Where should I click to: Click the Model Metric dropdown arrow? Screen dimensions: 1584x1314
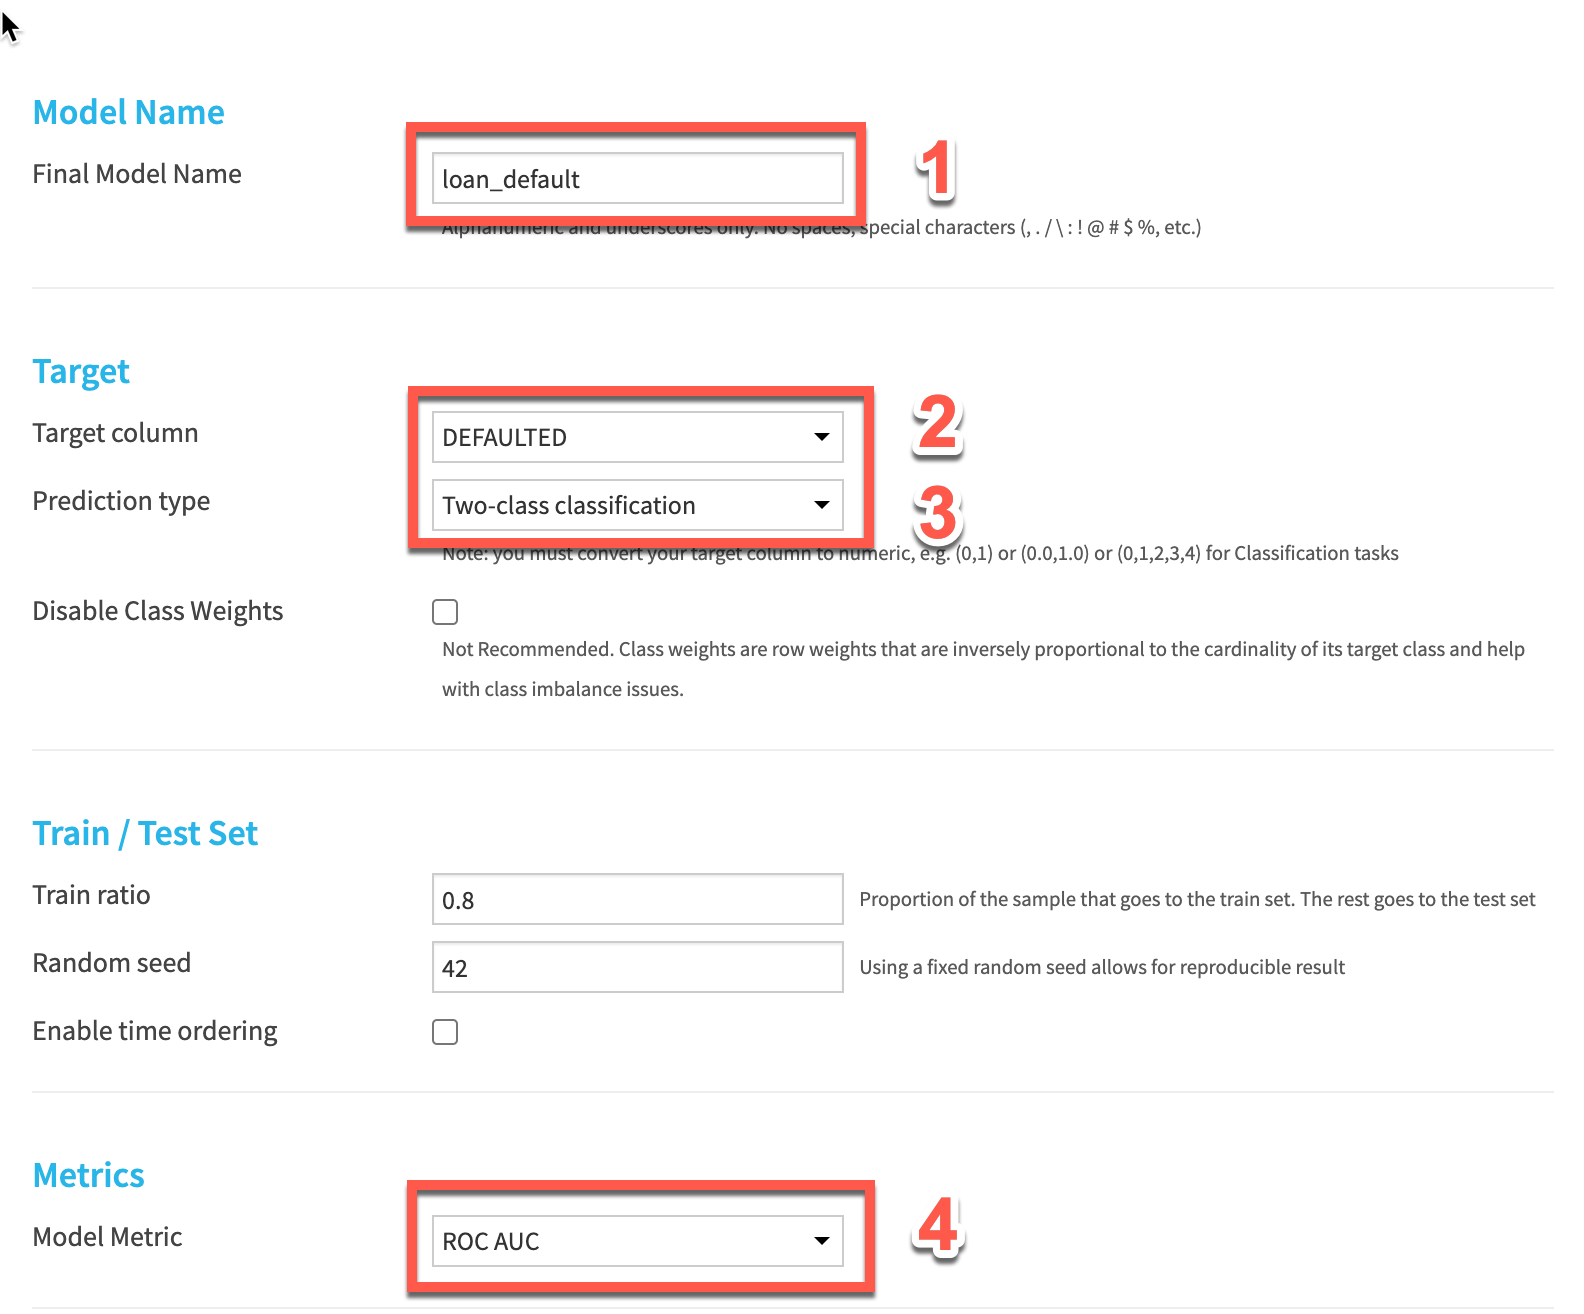[822, 1241]
